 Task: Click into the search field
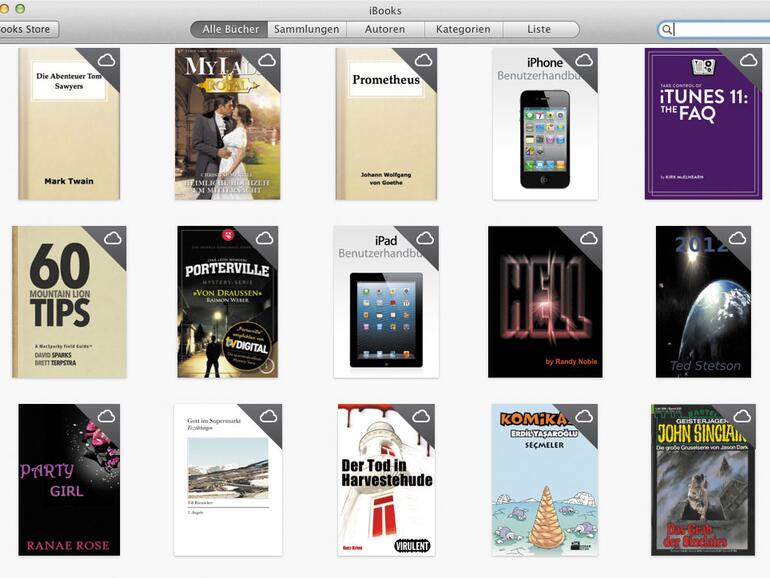(715, 29)
